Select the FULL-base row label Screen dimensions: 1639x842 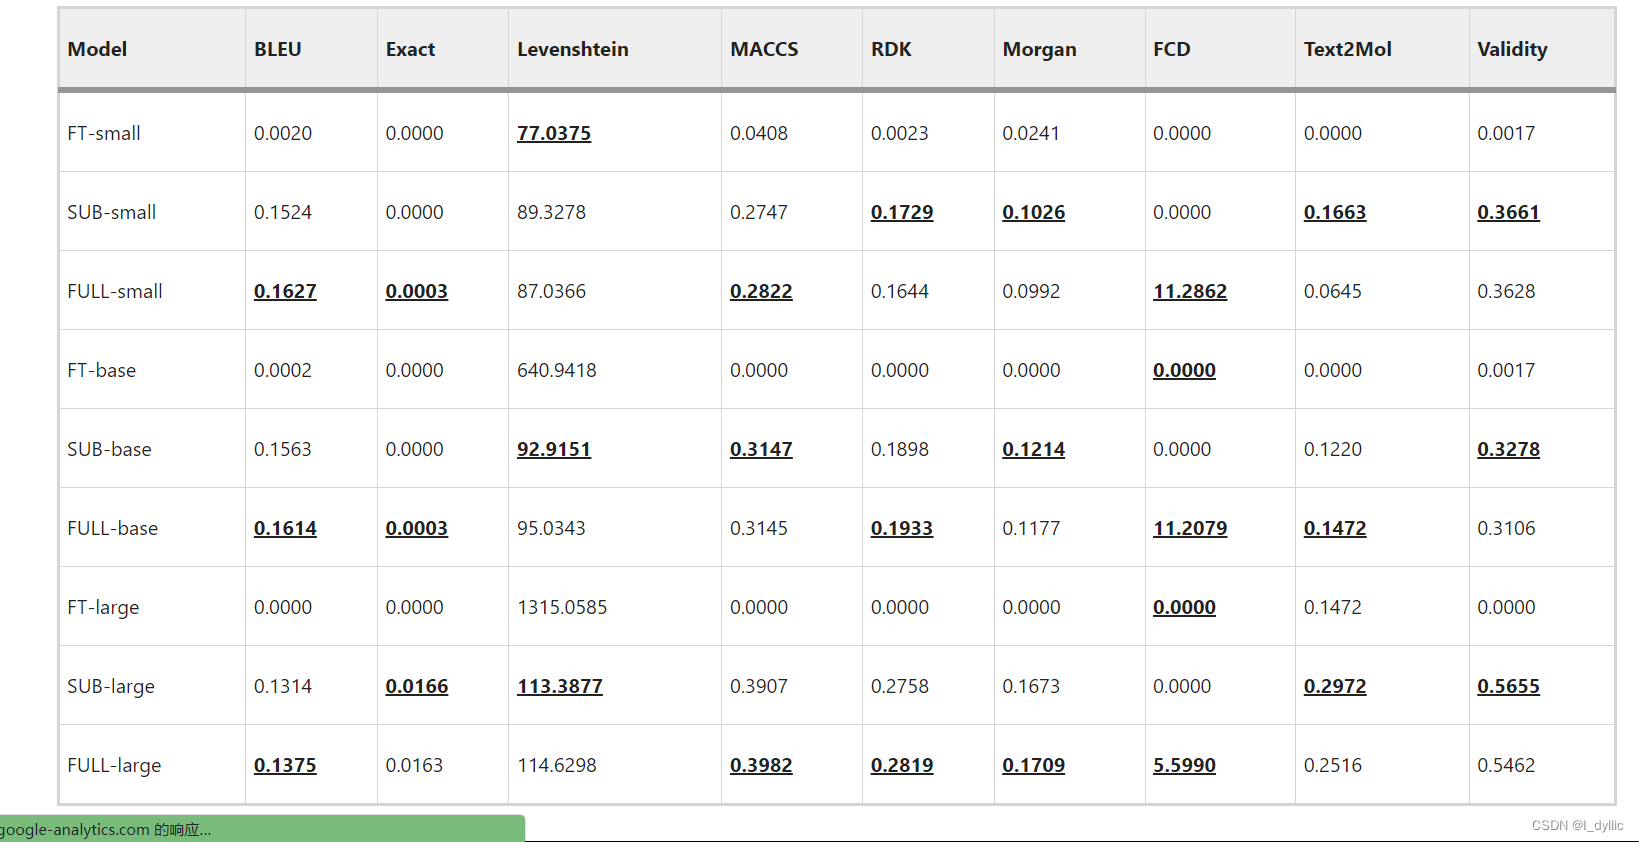click(x=113, y=528)
